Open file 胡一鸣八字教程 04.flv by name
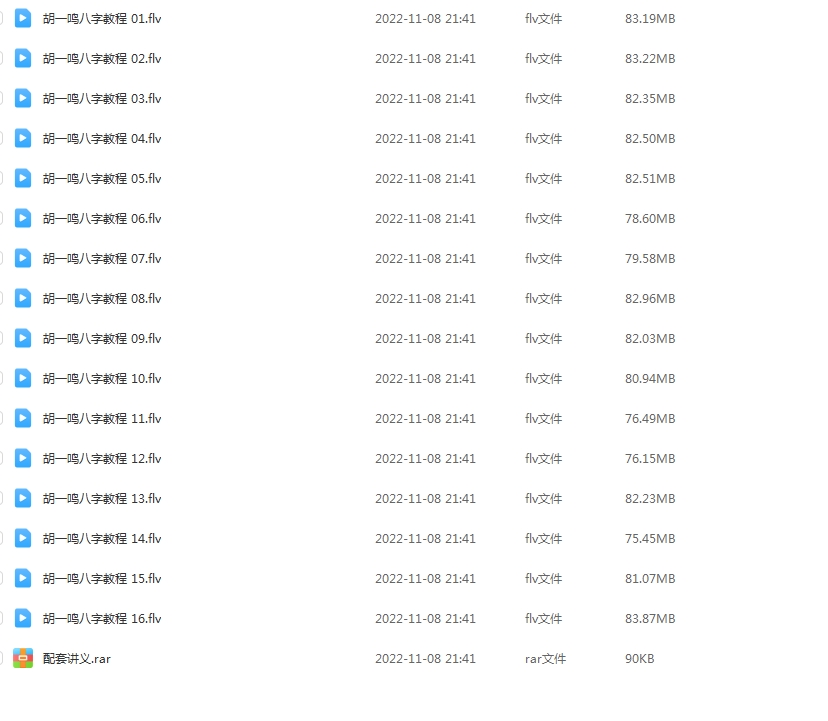Viewport: 828px width, 721px height. [102, 138]
